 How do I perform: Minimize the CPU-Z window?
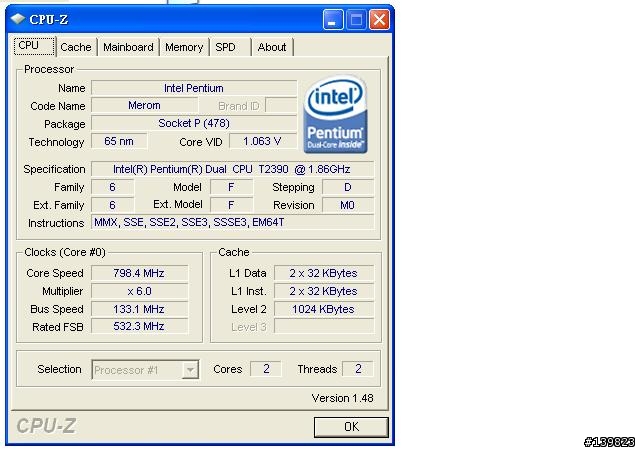333,19
